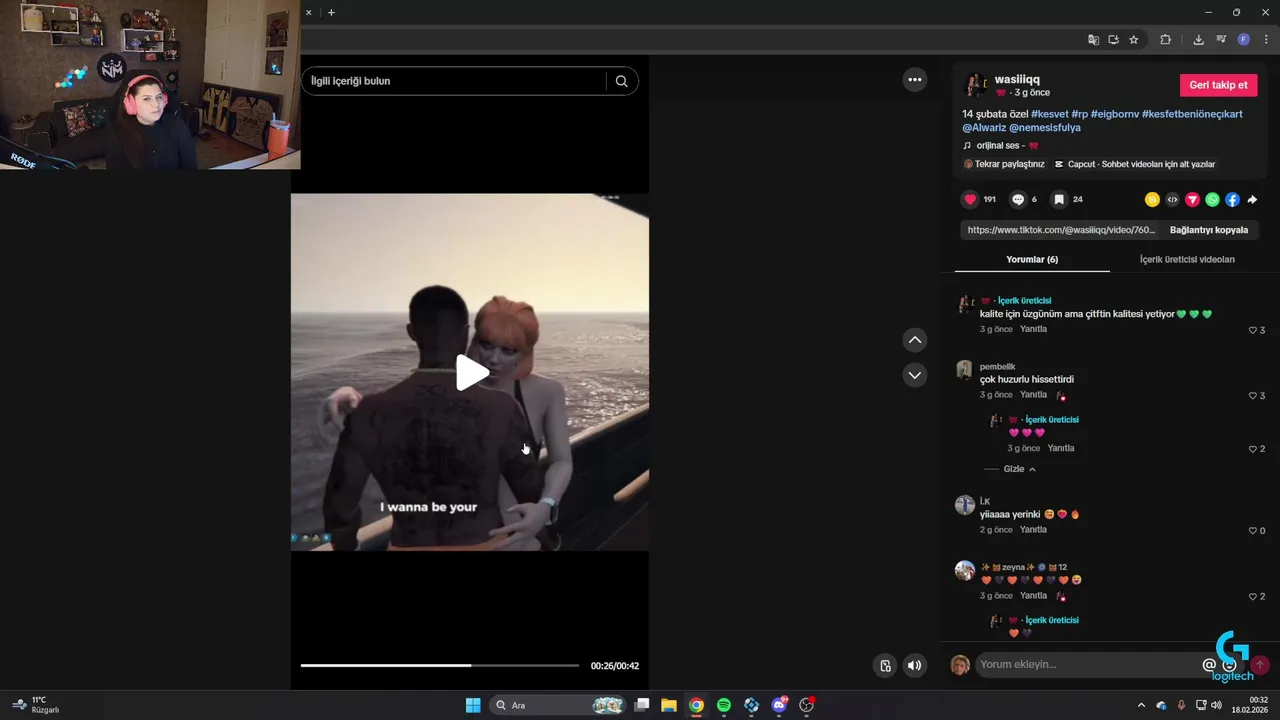Go to previous video with up arrow

915,340
